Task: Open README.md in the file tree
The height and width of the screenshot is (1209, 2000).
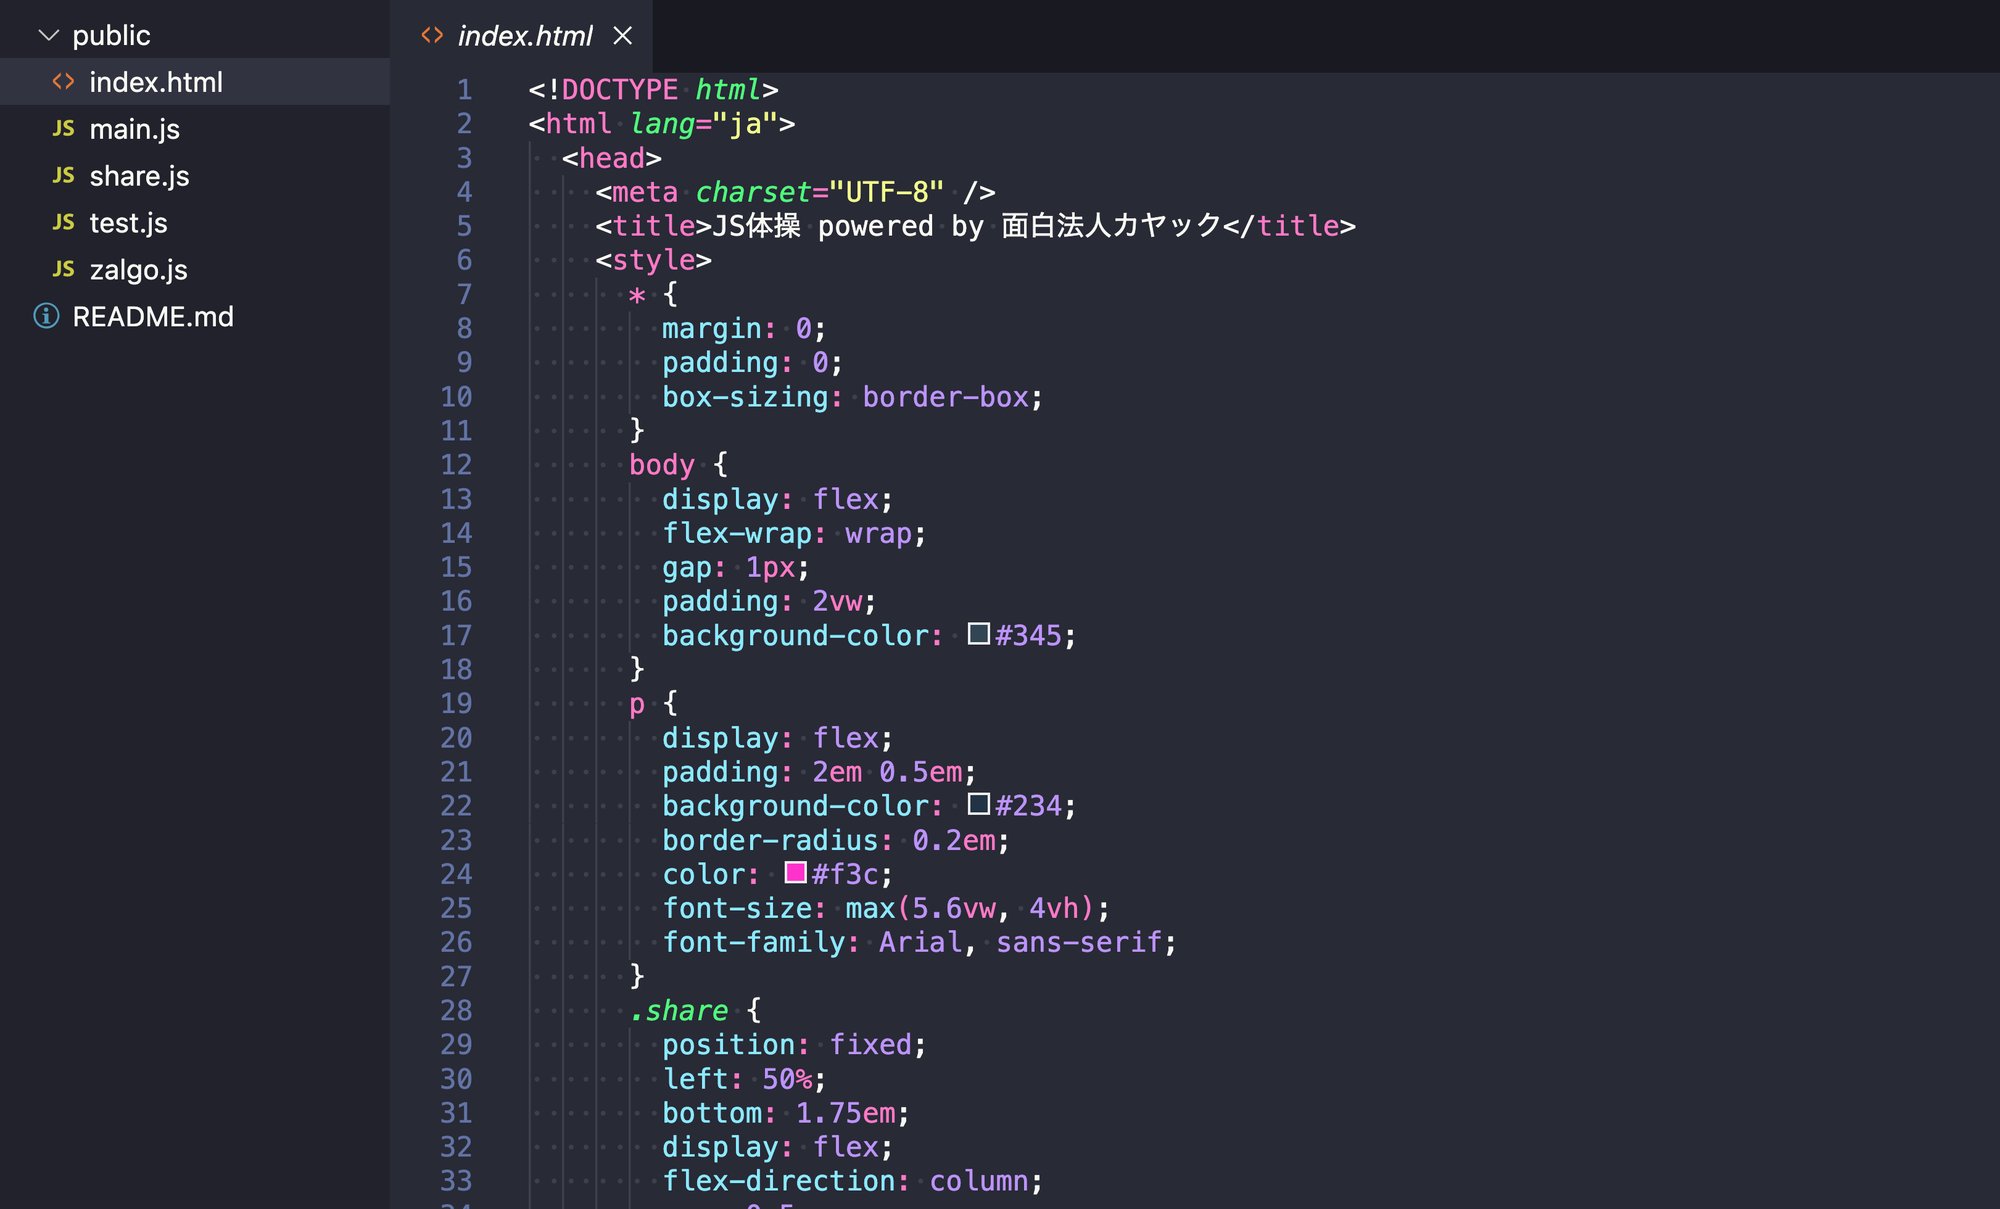Action: click(x=195, y=317)
